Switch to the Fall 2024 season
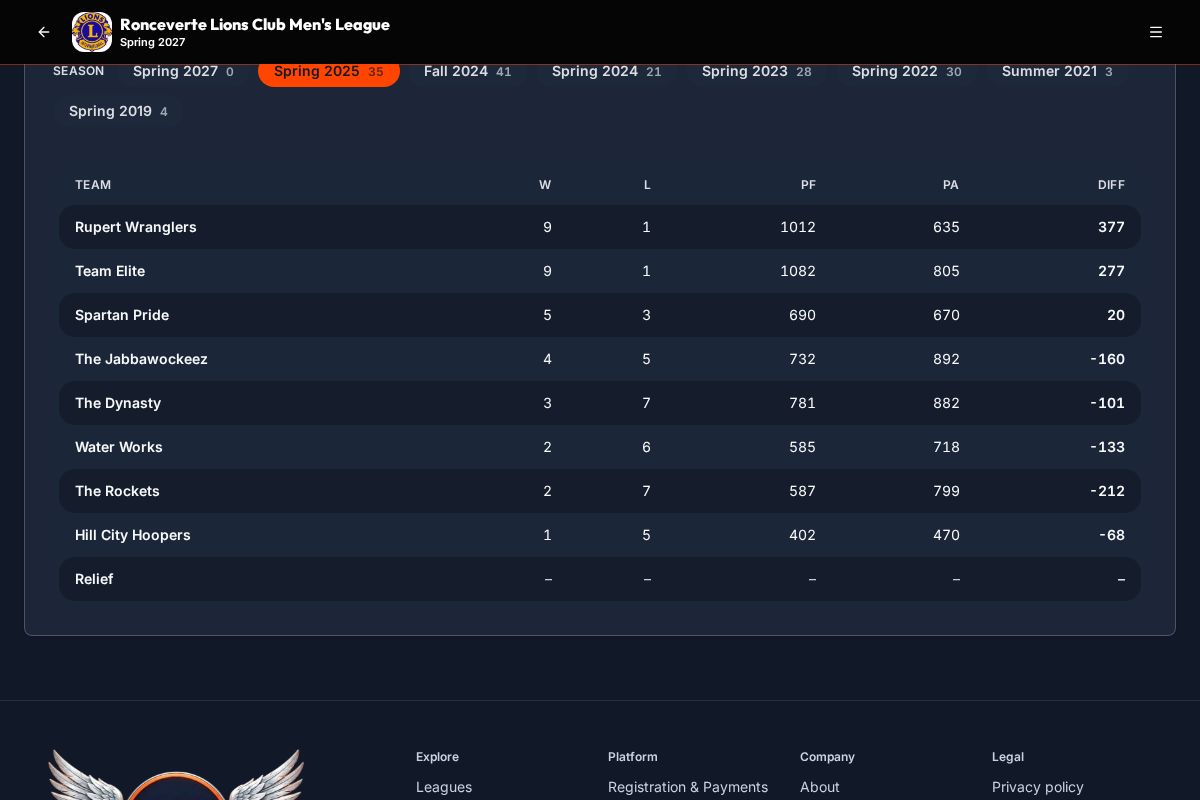This screenshot has width=1200, height=800. coord(467,71)
